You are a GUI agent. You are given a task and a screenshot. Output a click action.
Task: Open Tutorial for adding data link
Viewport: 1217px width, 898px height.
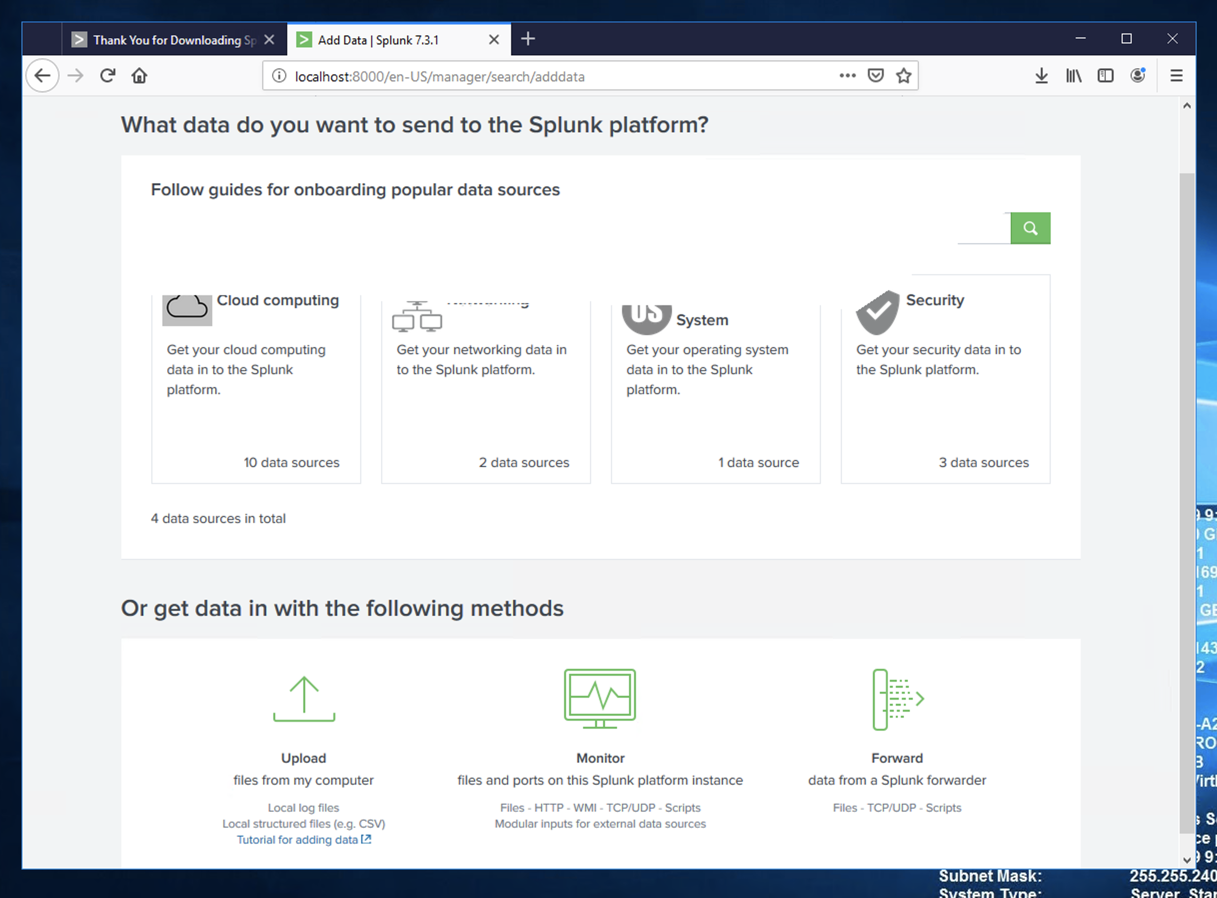pos(304,840)
